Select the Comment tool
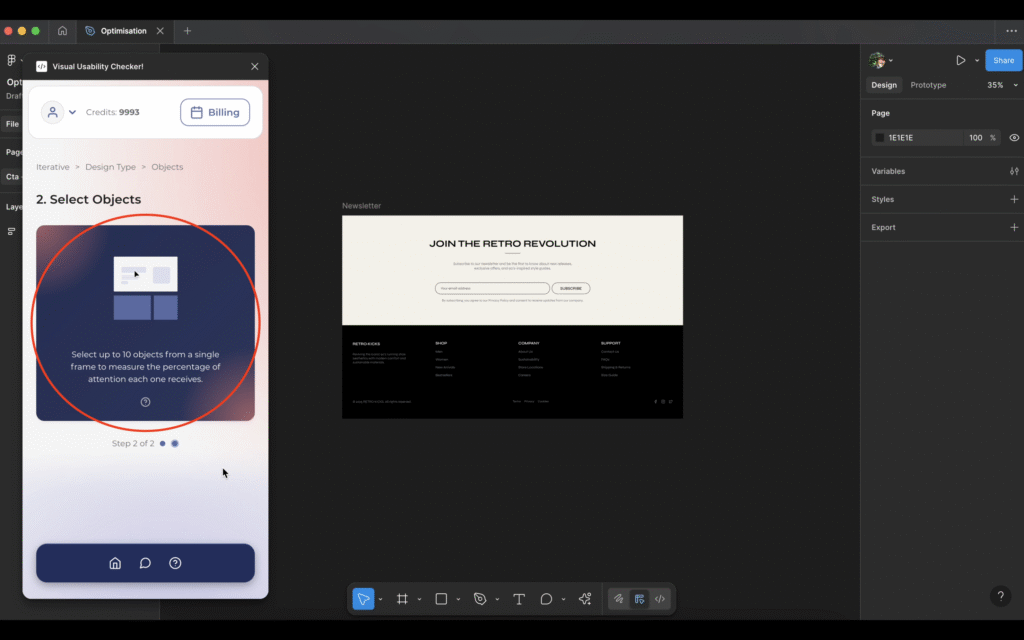 (x=546, y=599)
